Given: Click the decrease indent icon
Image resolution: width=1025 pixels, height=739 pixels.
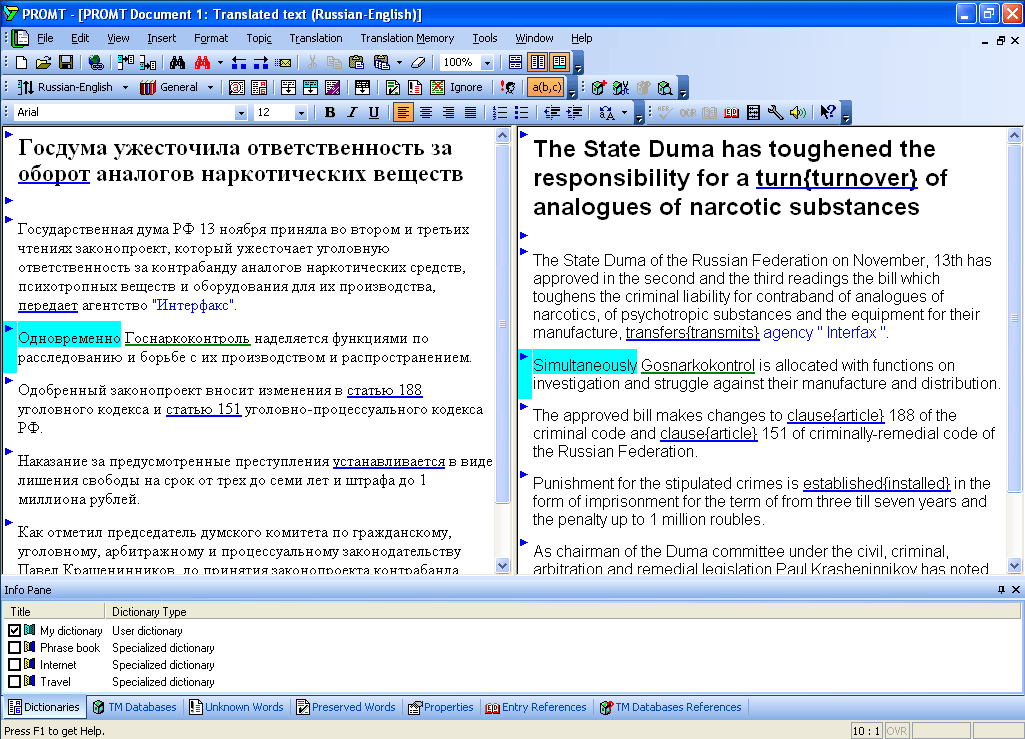Looking at the screenshot, I should [x=552, y=112].
